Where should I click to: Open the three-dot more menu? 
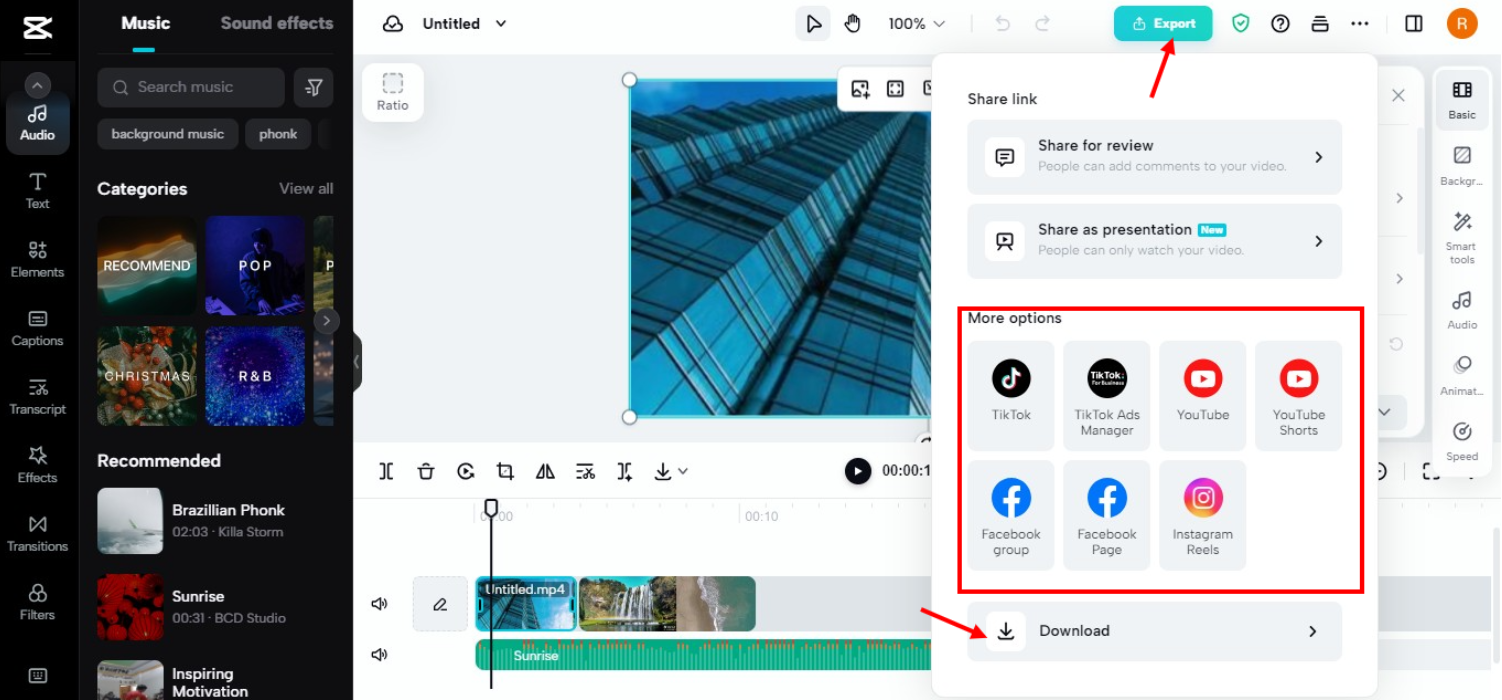tap(1360, 24)
